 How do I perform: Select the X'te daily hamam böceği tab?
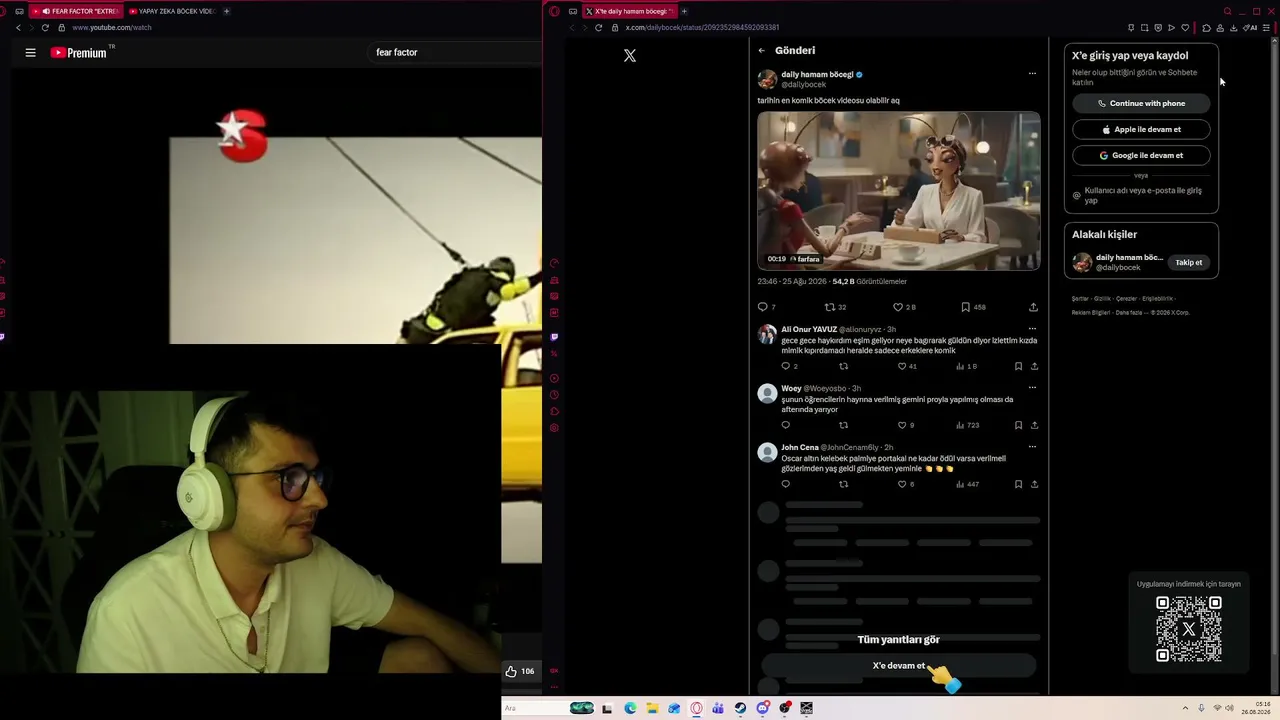point(630,11)
